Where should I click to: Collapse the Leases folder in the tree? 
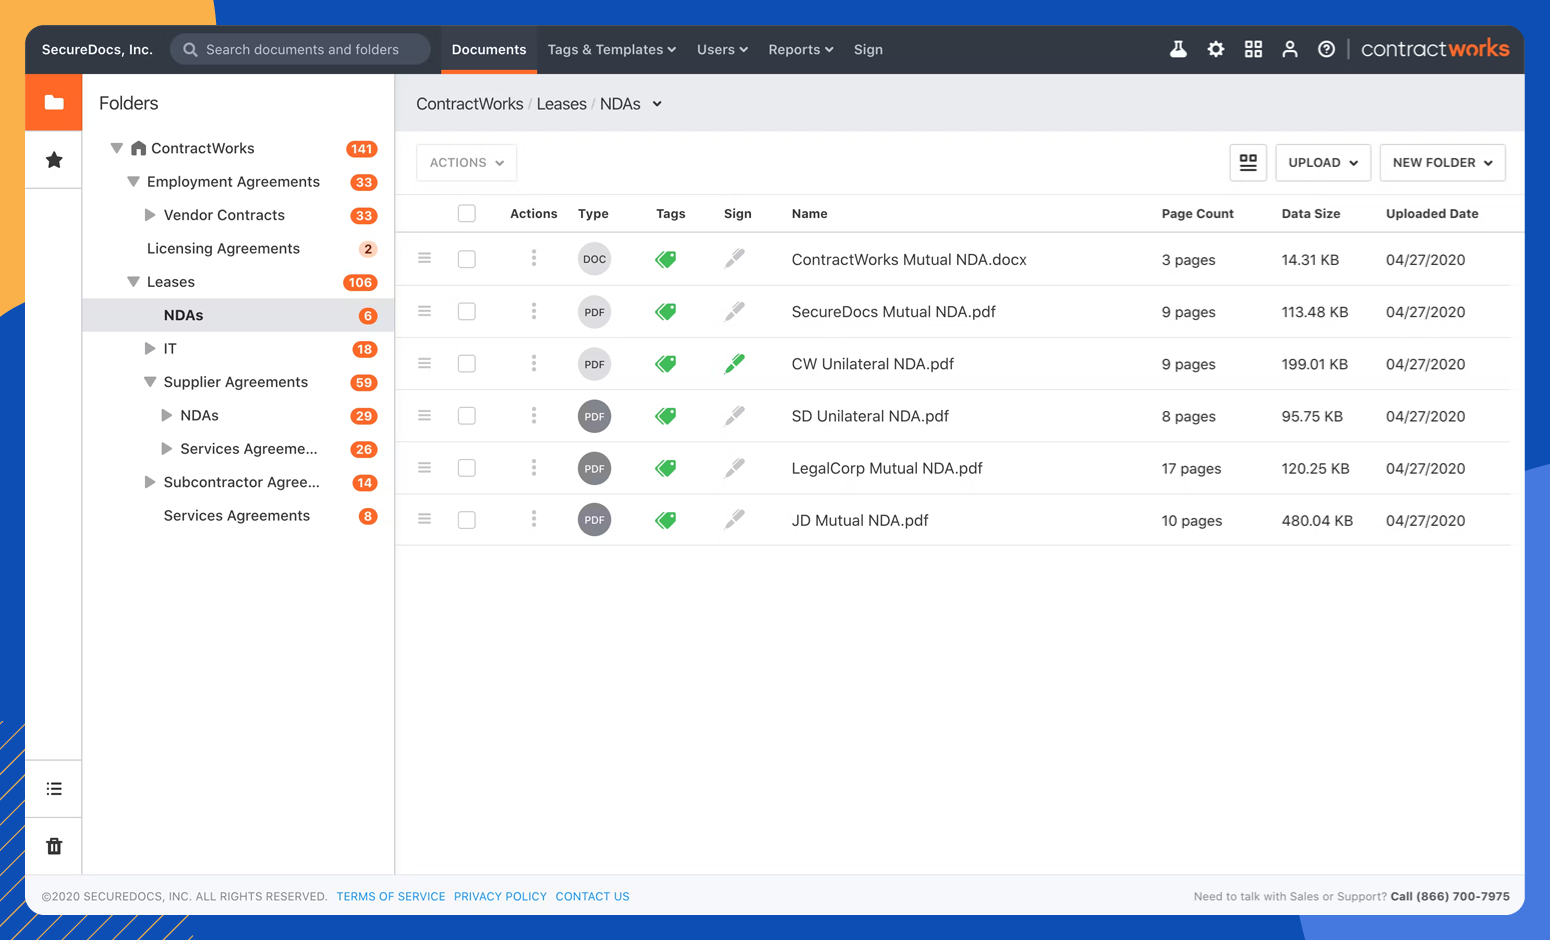point(133,281)
